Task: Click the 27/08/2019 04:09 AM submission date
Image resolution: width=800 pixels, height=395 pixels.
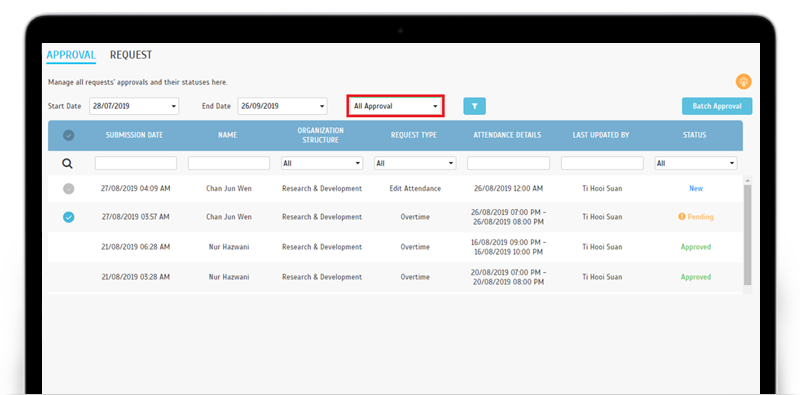Action: click(x=136, y=188)
